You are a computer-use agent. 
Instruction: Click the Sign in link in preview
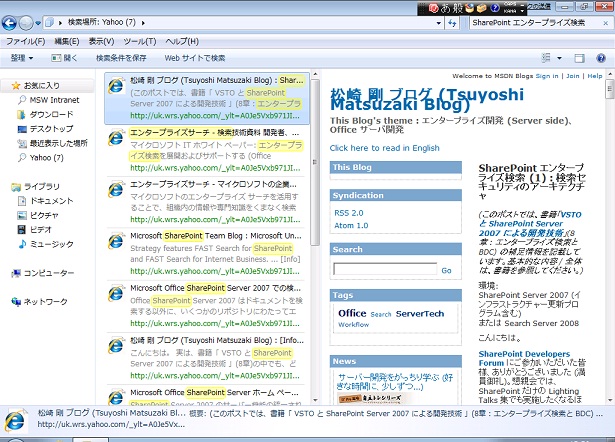pos(547,76)
